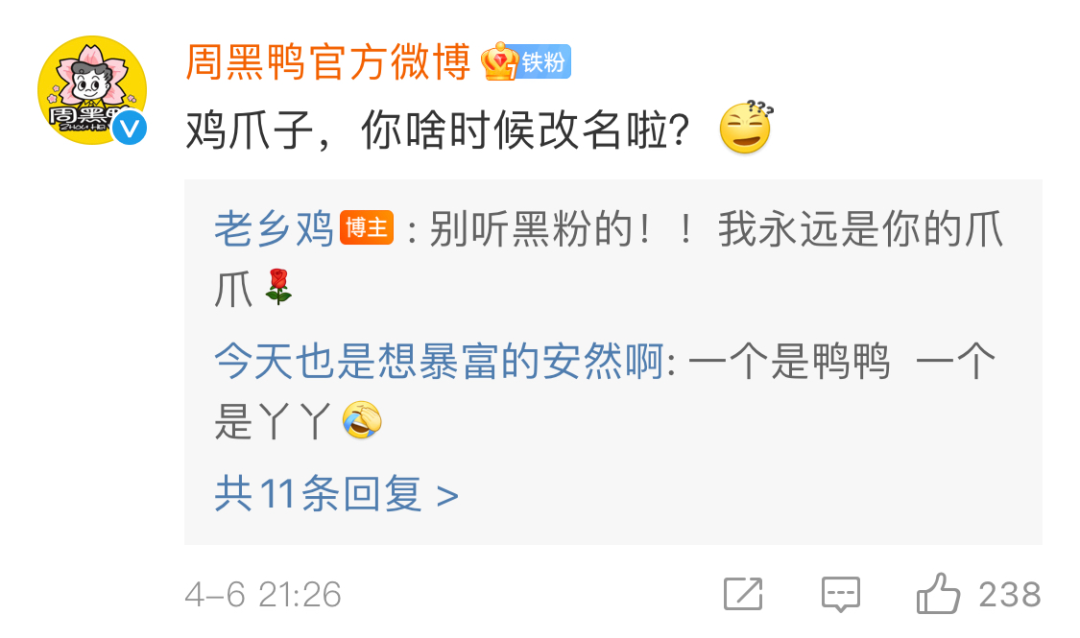Click the blue verified V badge
1080x638 pixels.
pyautogui.click(x=129, y=128)
